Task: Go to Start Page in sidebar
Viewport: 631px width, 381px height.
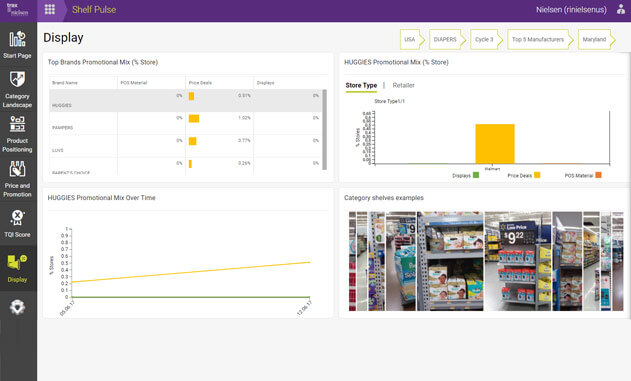Action: pyautogui.click(x=17, y=45)
